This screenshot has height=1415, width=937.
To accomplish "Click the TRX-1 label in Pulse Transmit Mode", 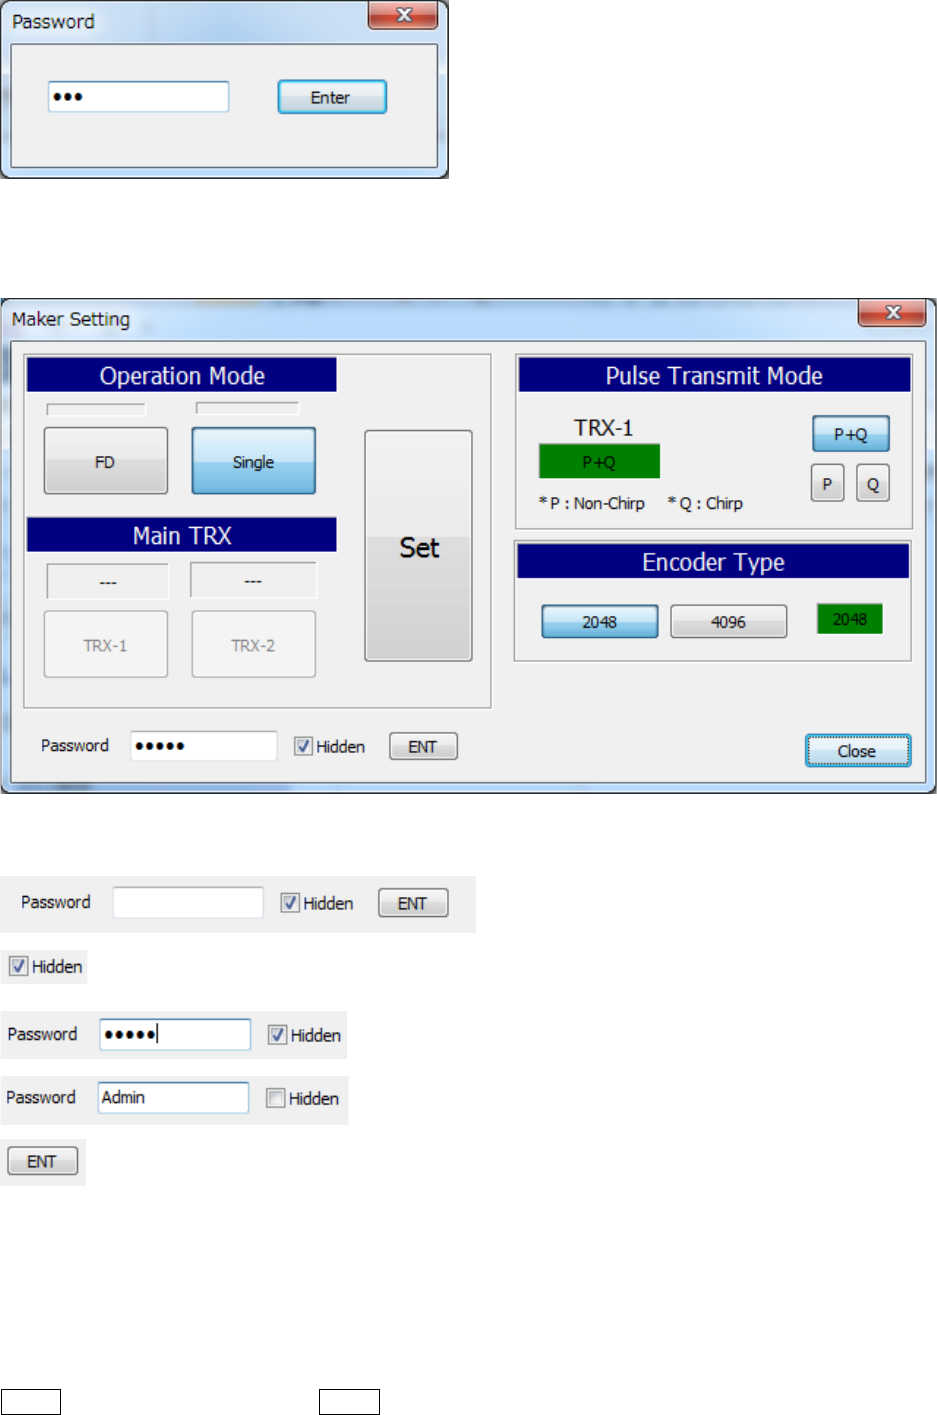I will click(603, 427).
